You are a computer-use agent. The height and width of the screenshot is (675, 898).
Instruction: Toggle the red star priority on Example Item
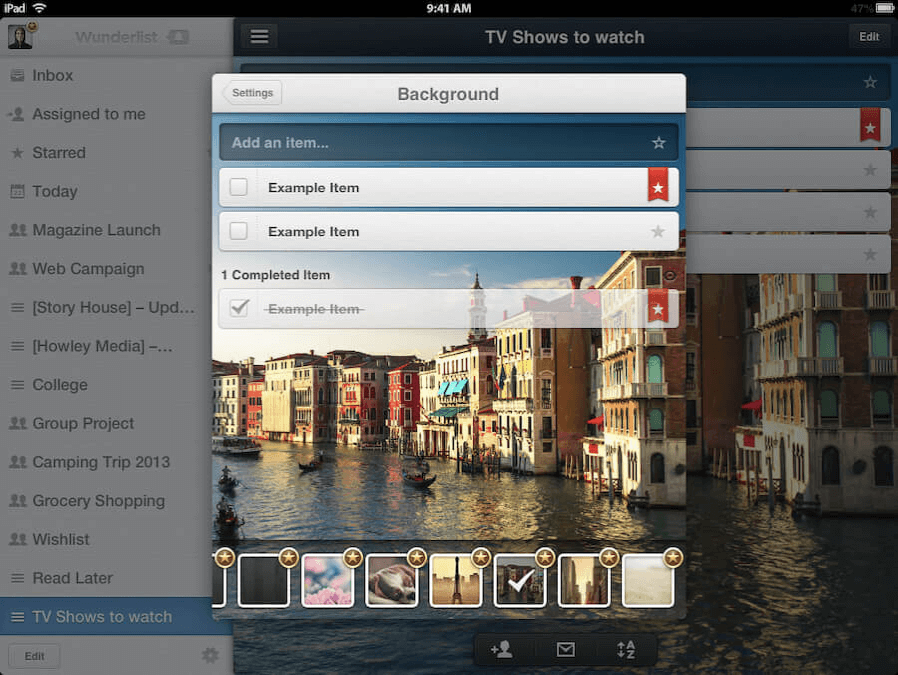(x=659, y=187)
